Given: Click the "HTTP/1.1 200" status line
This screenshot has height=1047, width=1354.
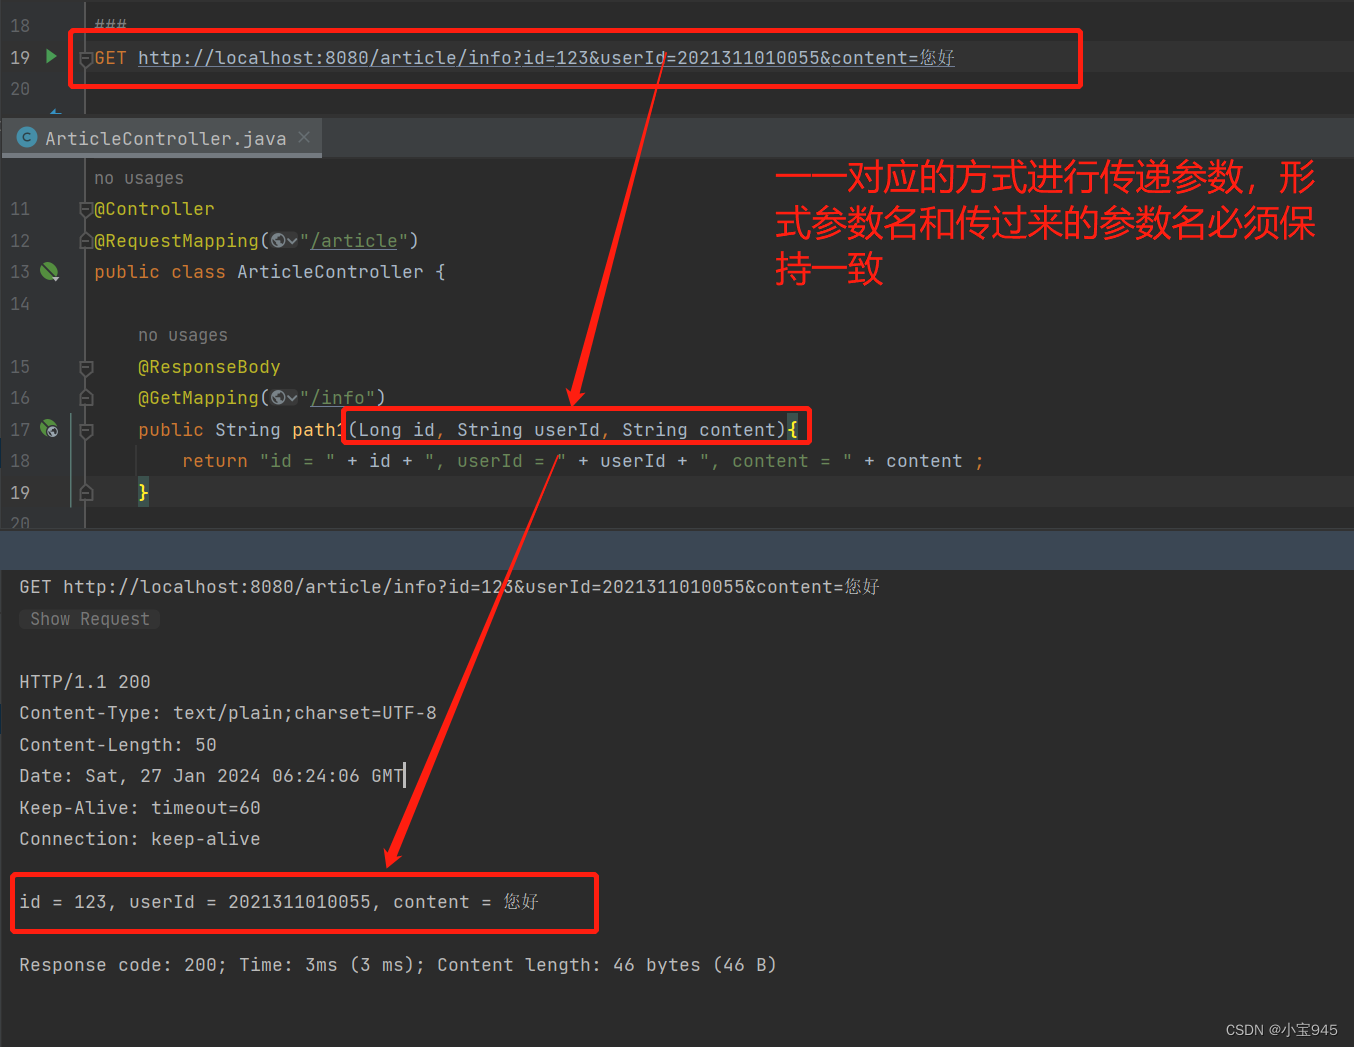Looking at the screenshot, I should click(x=85, y=682).
